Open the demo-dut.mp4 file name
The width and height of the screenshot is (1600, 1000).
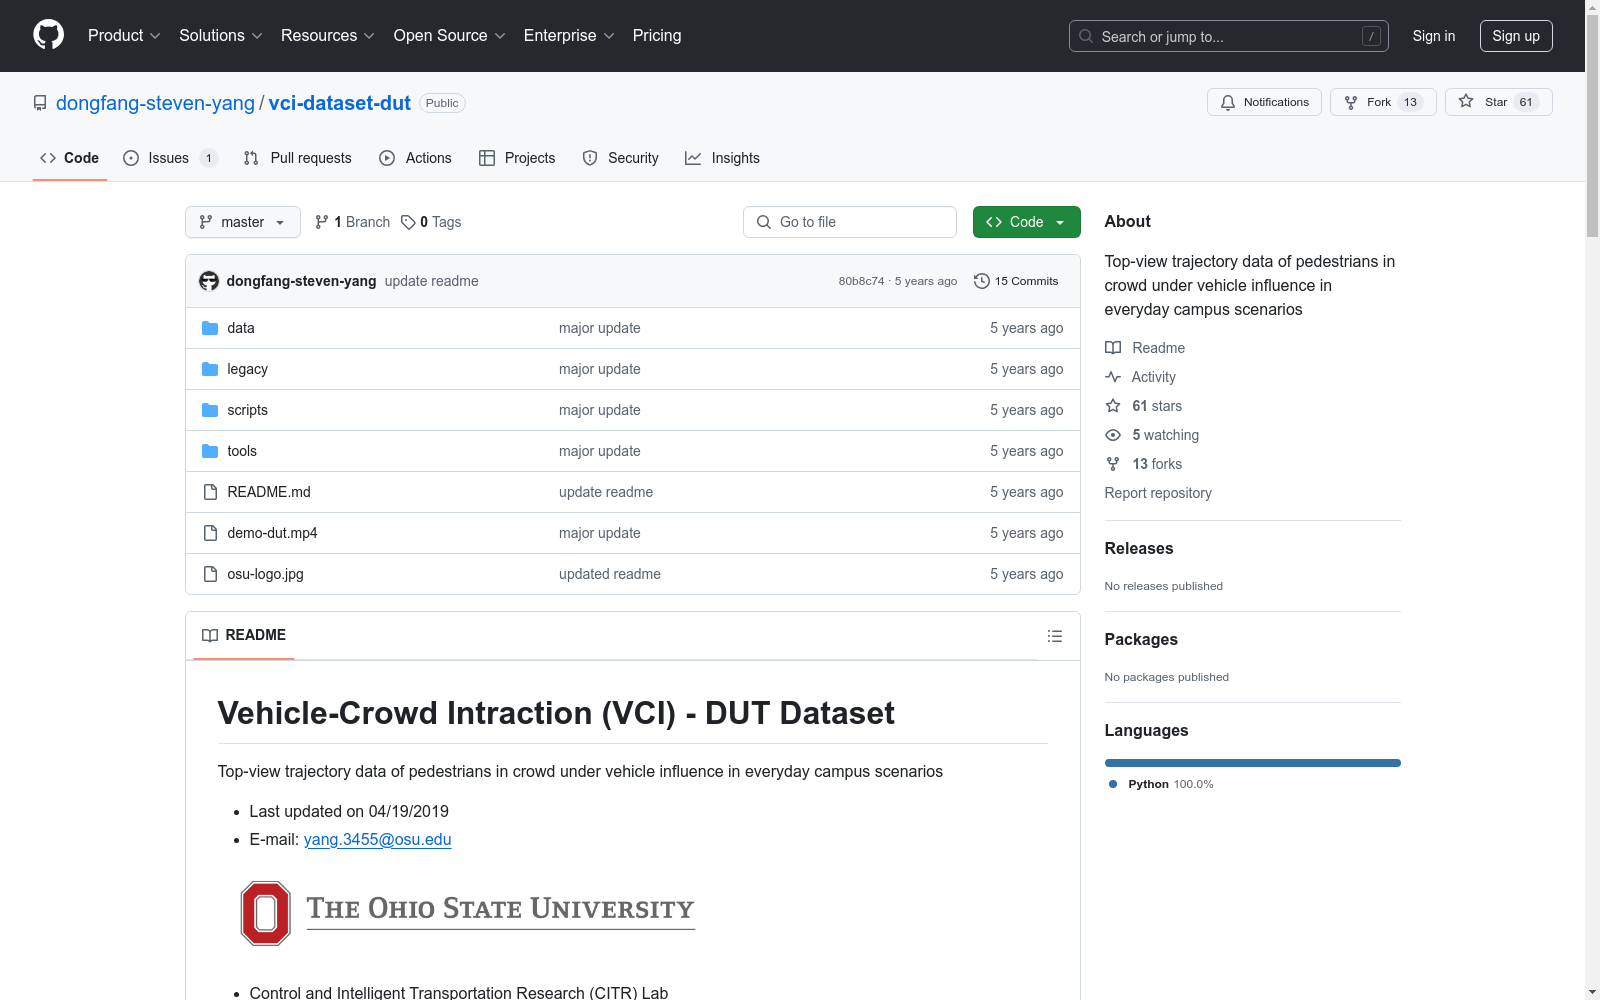[272, 533]
